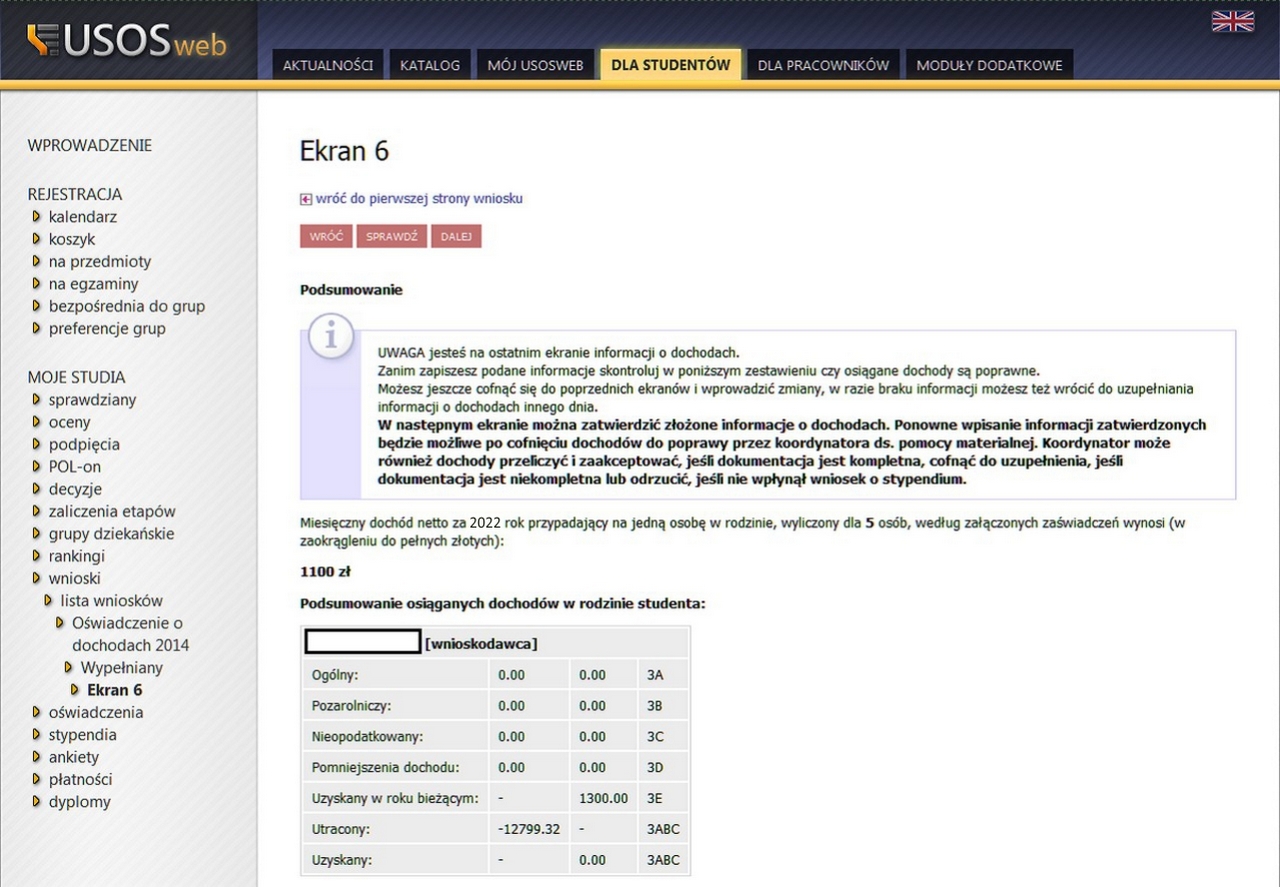Open 'lista wniosków' sub-item
Viewport: 1280px width, 887px height.
112,601
